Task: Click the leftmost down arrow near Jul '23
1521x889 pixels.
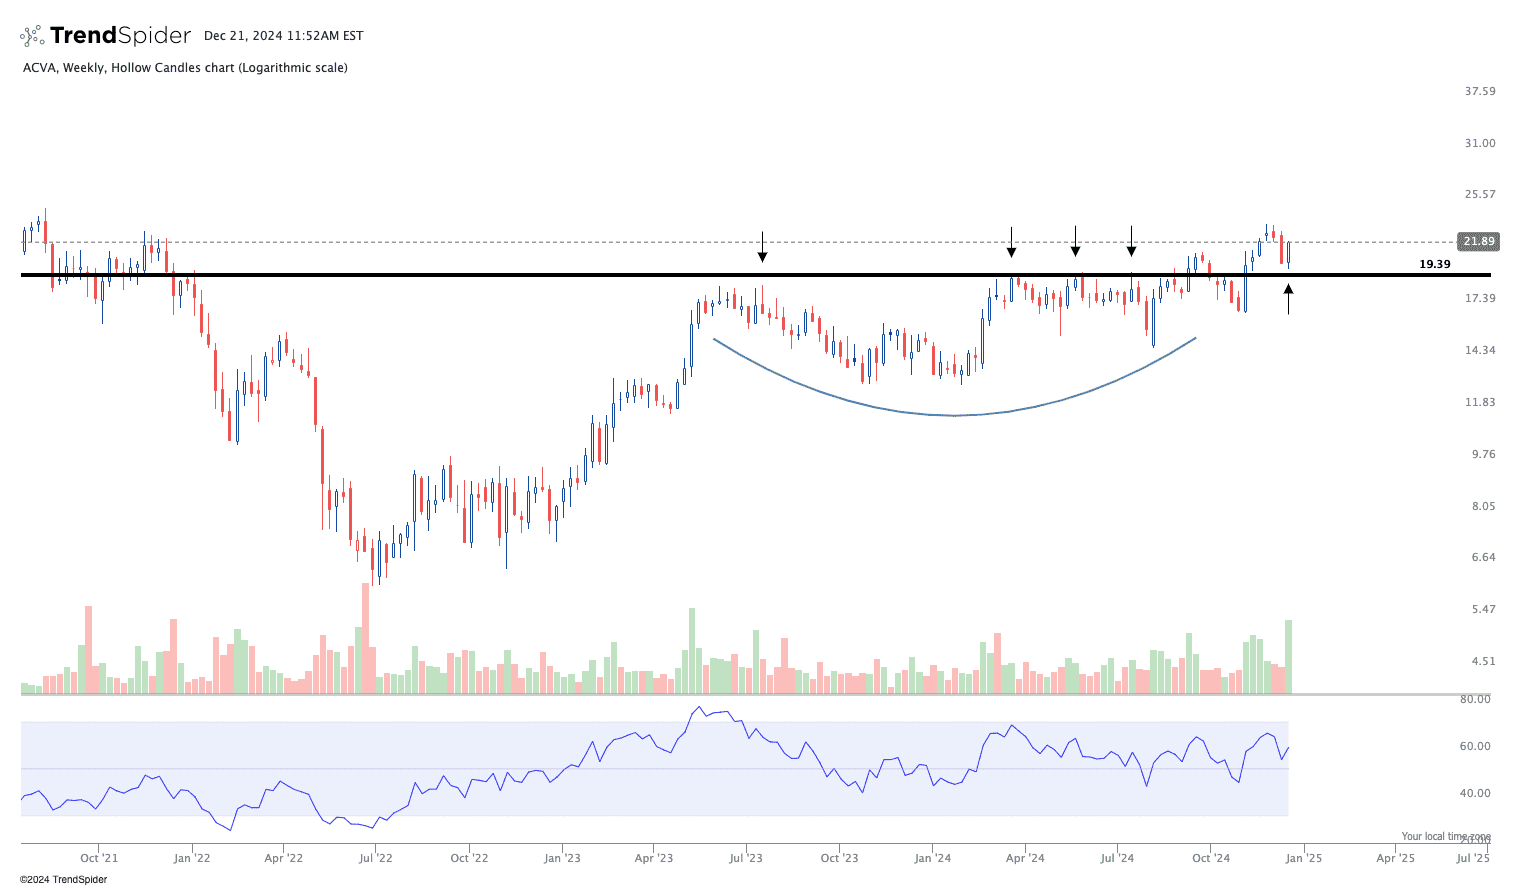Action: tap(762, 247)
